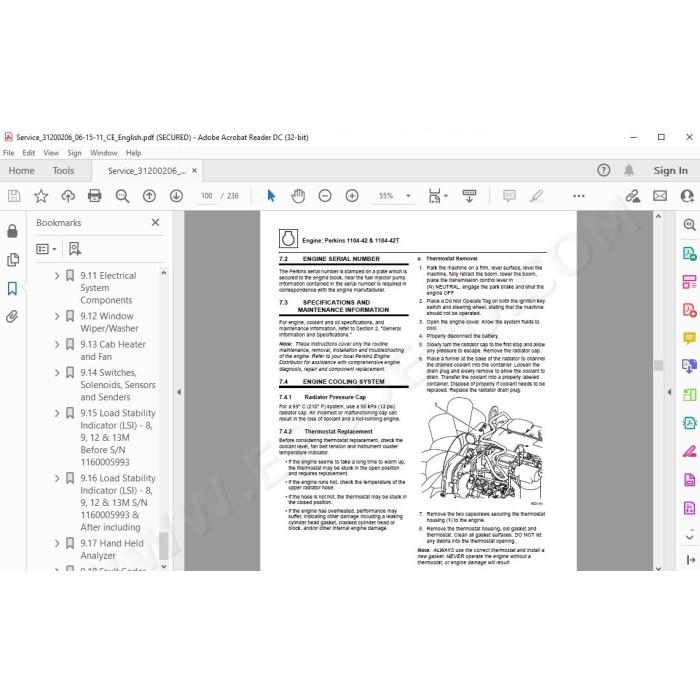Open the Sign menu
This screenshot has height=700, width=700.
coord(74,153)
